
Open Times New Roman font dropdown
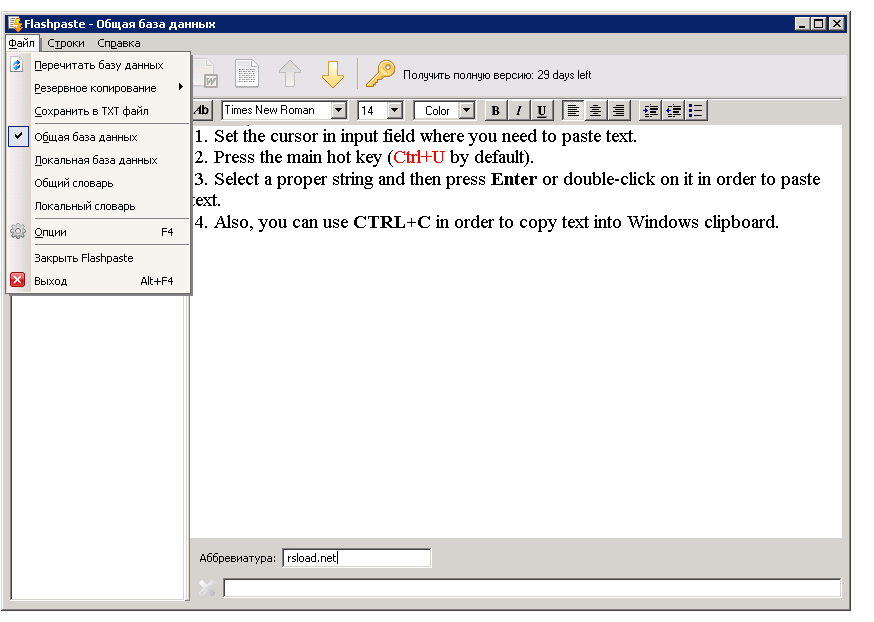[338, 110]
